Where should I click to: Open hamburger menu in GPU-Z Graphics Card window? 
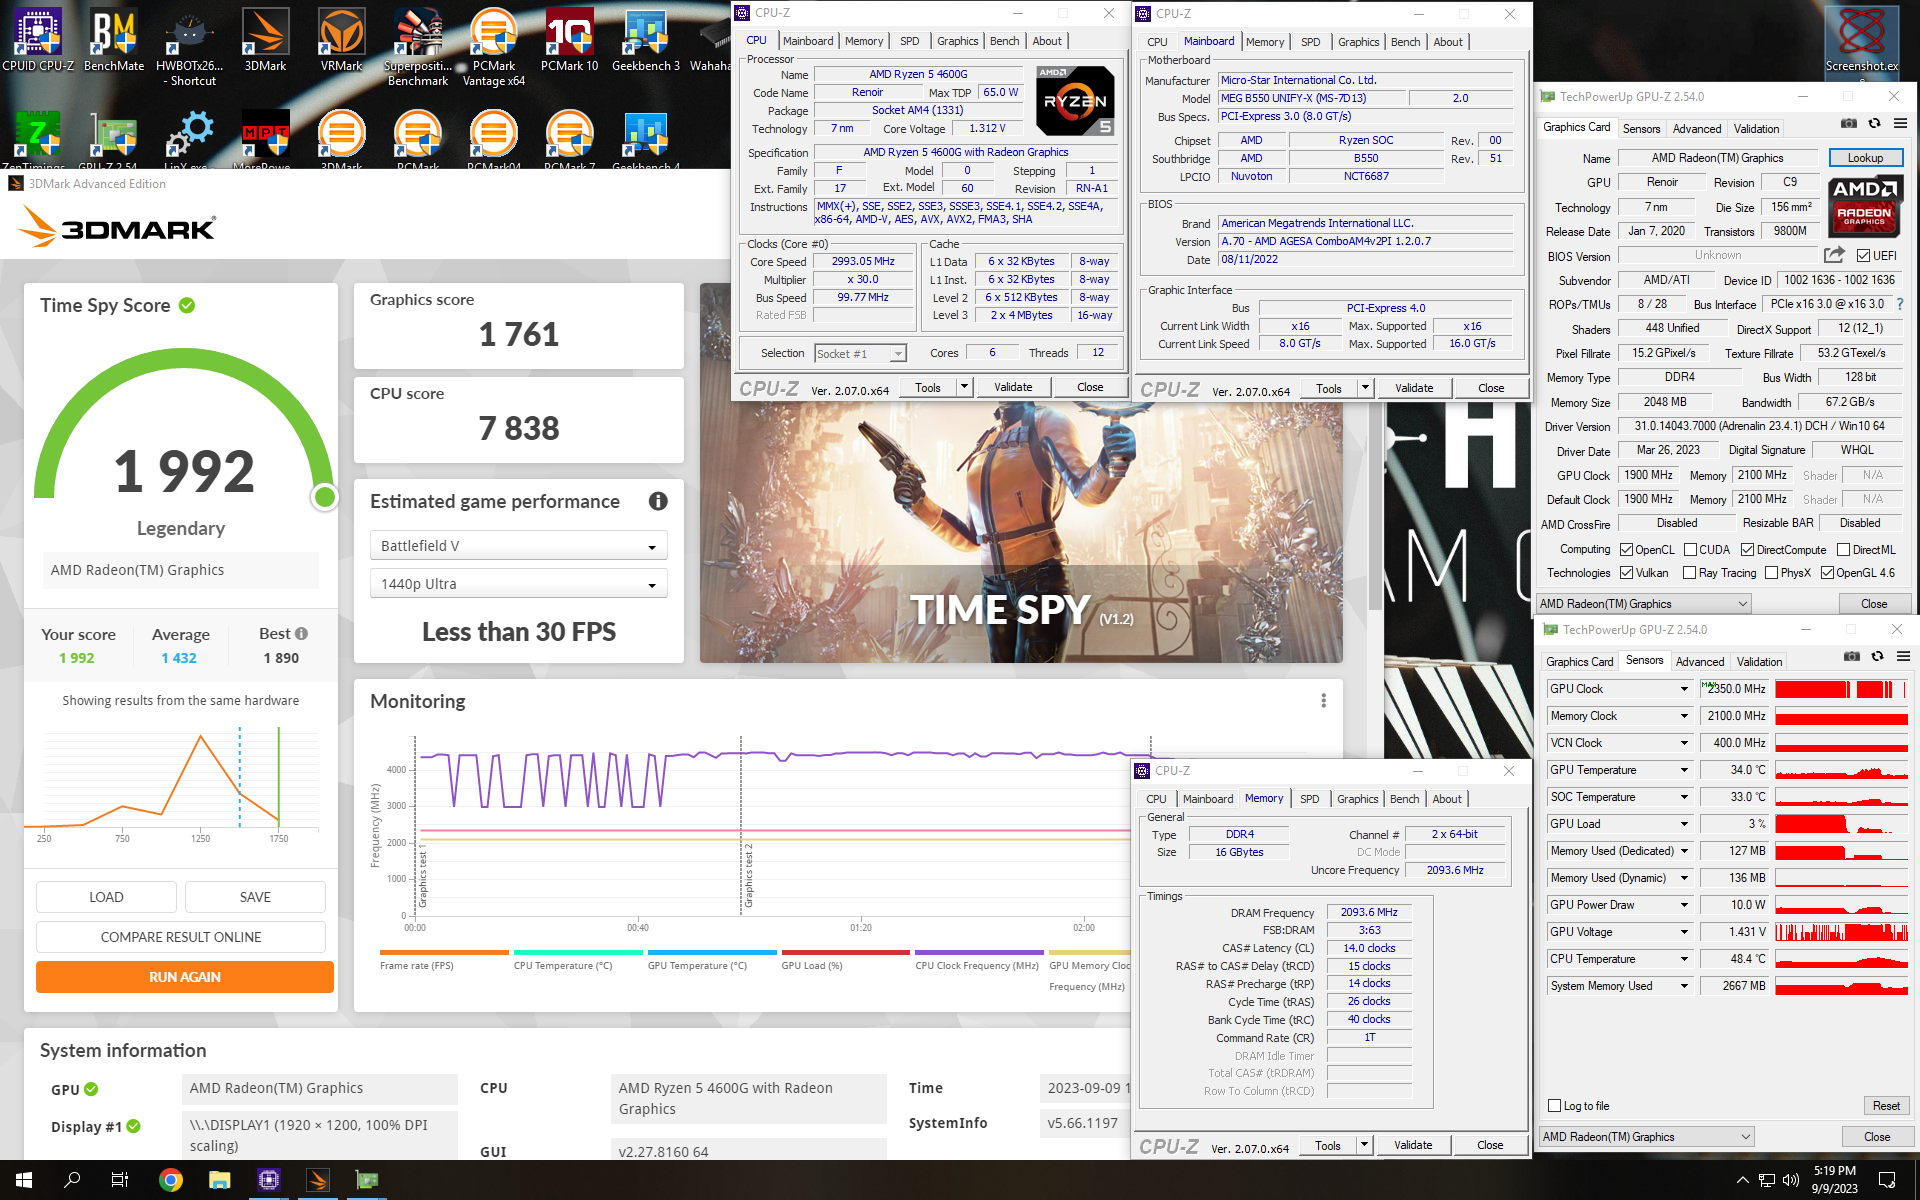click(1901, 123)
